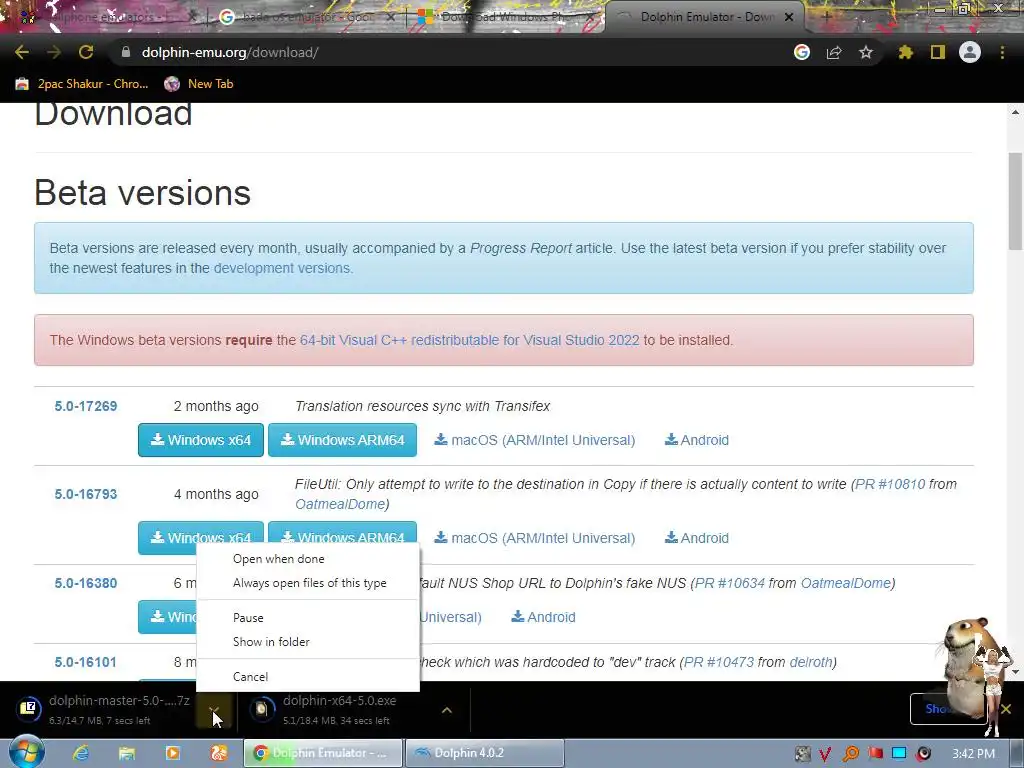This screenshot has height=768, width=1024.
Task: Click the lock icon in address bar
Action: (126, 52)
